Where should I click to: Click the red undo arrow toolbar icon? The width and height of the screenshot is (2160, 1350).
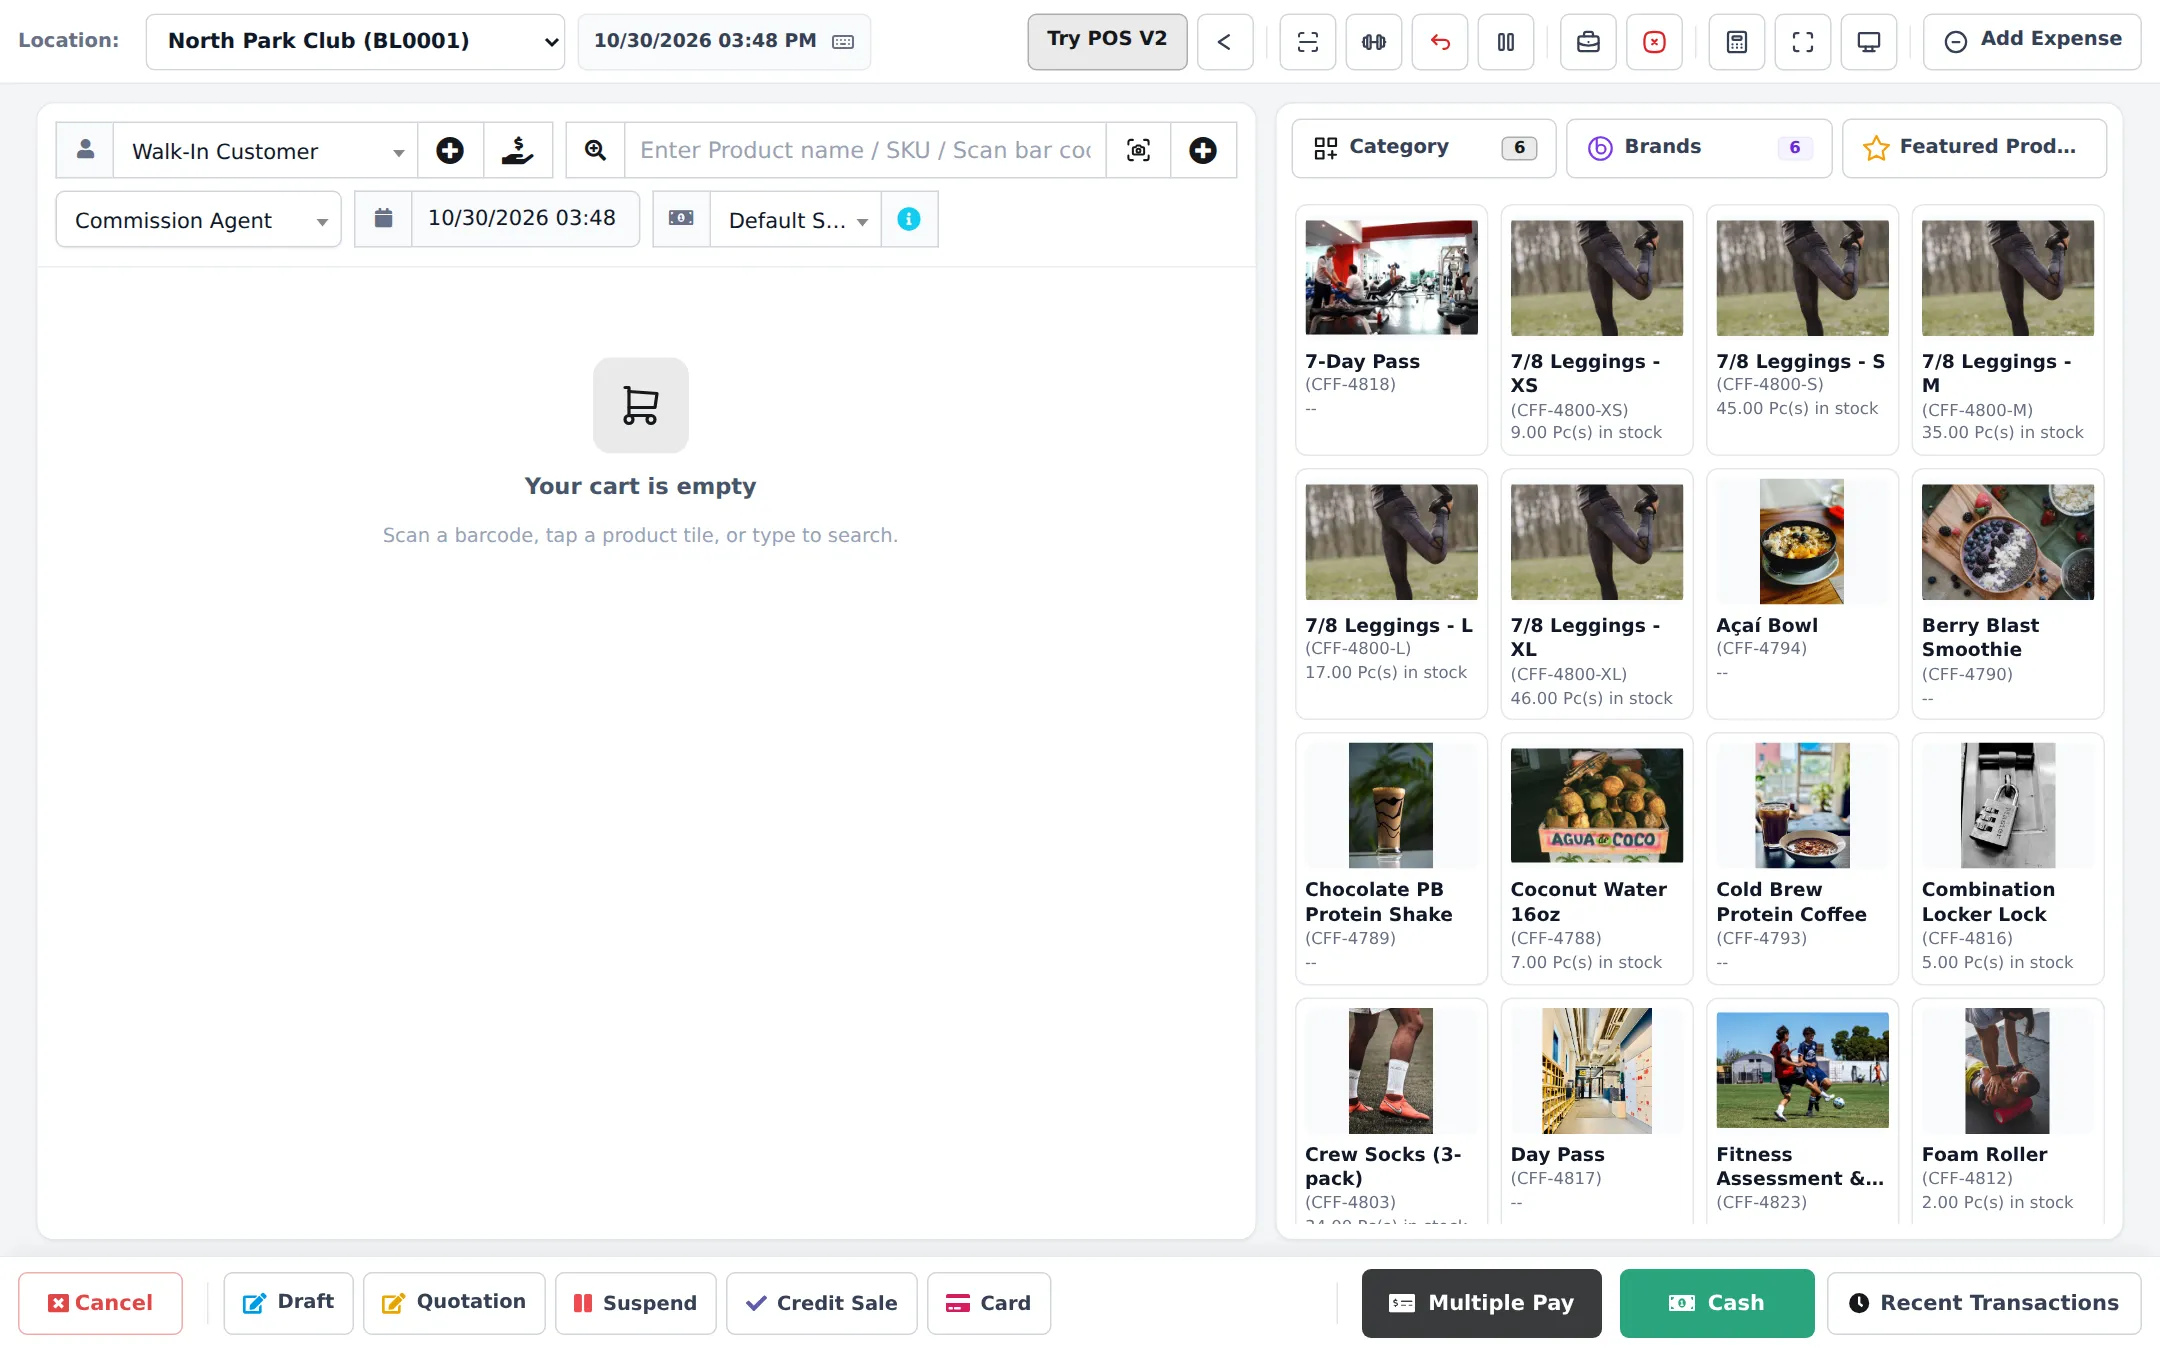(1440, 42)
